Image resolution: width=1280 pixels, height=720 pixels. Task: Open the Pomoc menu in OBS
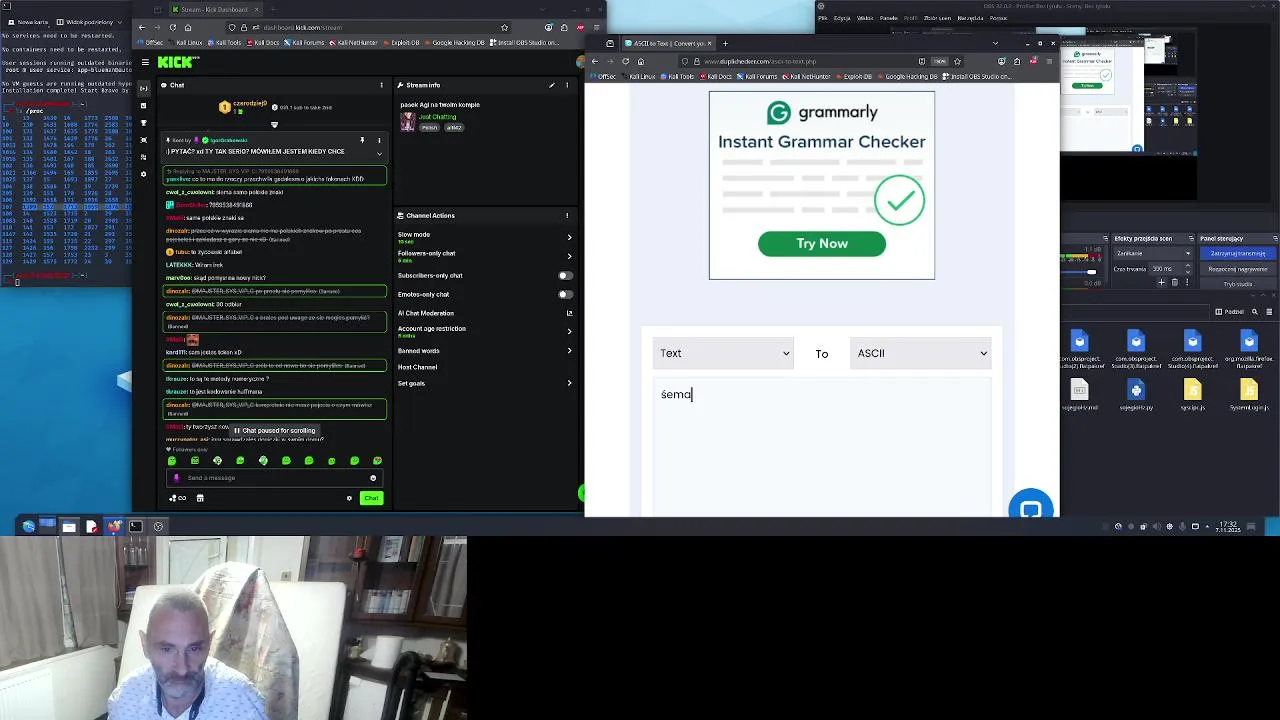(998, 18)
